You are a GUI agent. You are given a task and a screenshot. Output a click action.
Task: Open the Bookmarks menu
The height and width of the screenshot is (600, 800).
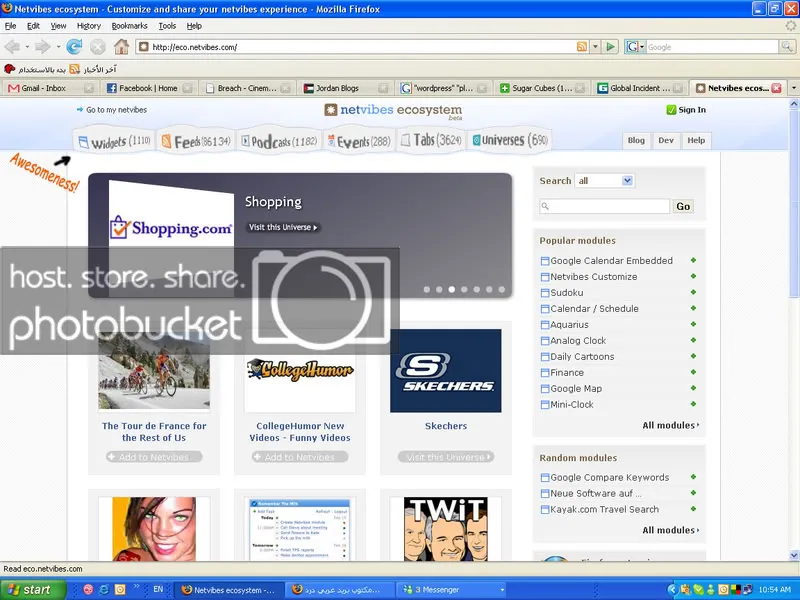(129, 25)
